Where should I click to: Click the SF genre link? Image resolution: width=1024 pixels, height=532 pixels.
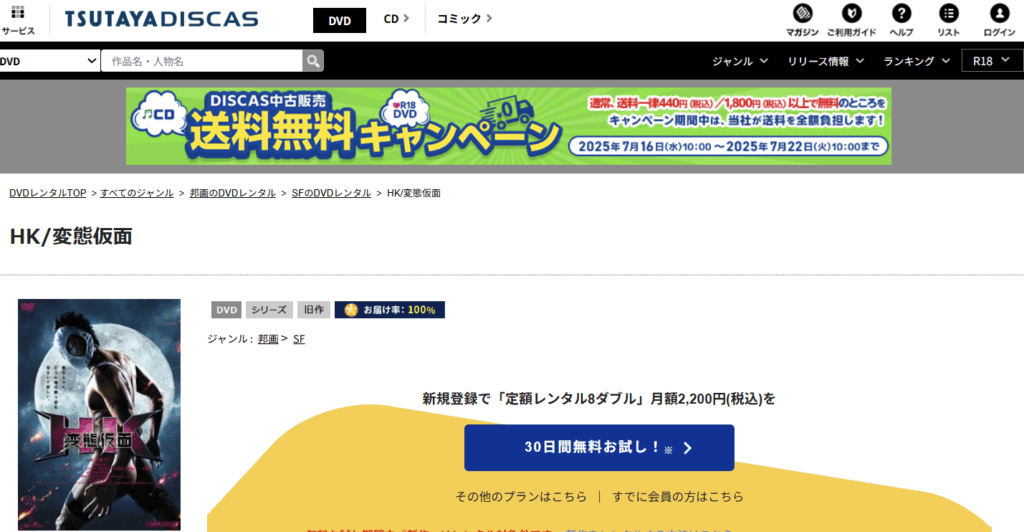coord(299,339)
